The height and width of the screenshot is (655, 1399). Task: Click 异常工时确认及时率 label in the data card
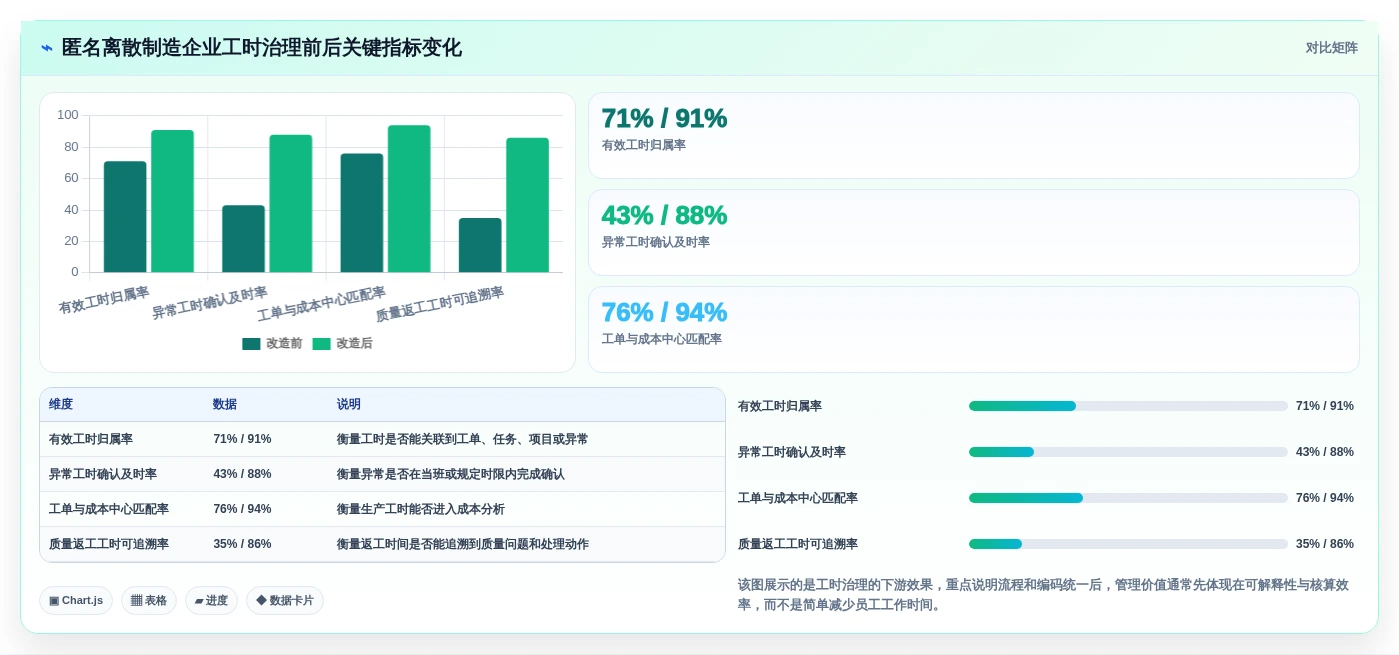point(655,242)
